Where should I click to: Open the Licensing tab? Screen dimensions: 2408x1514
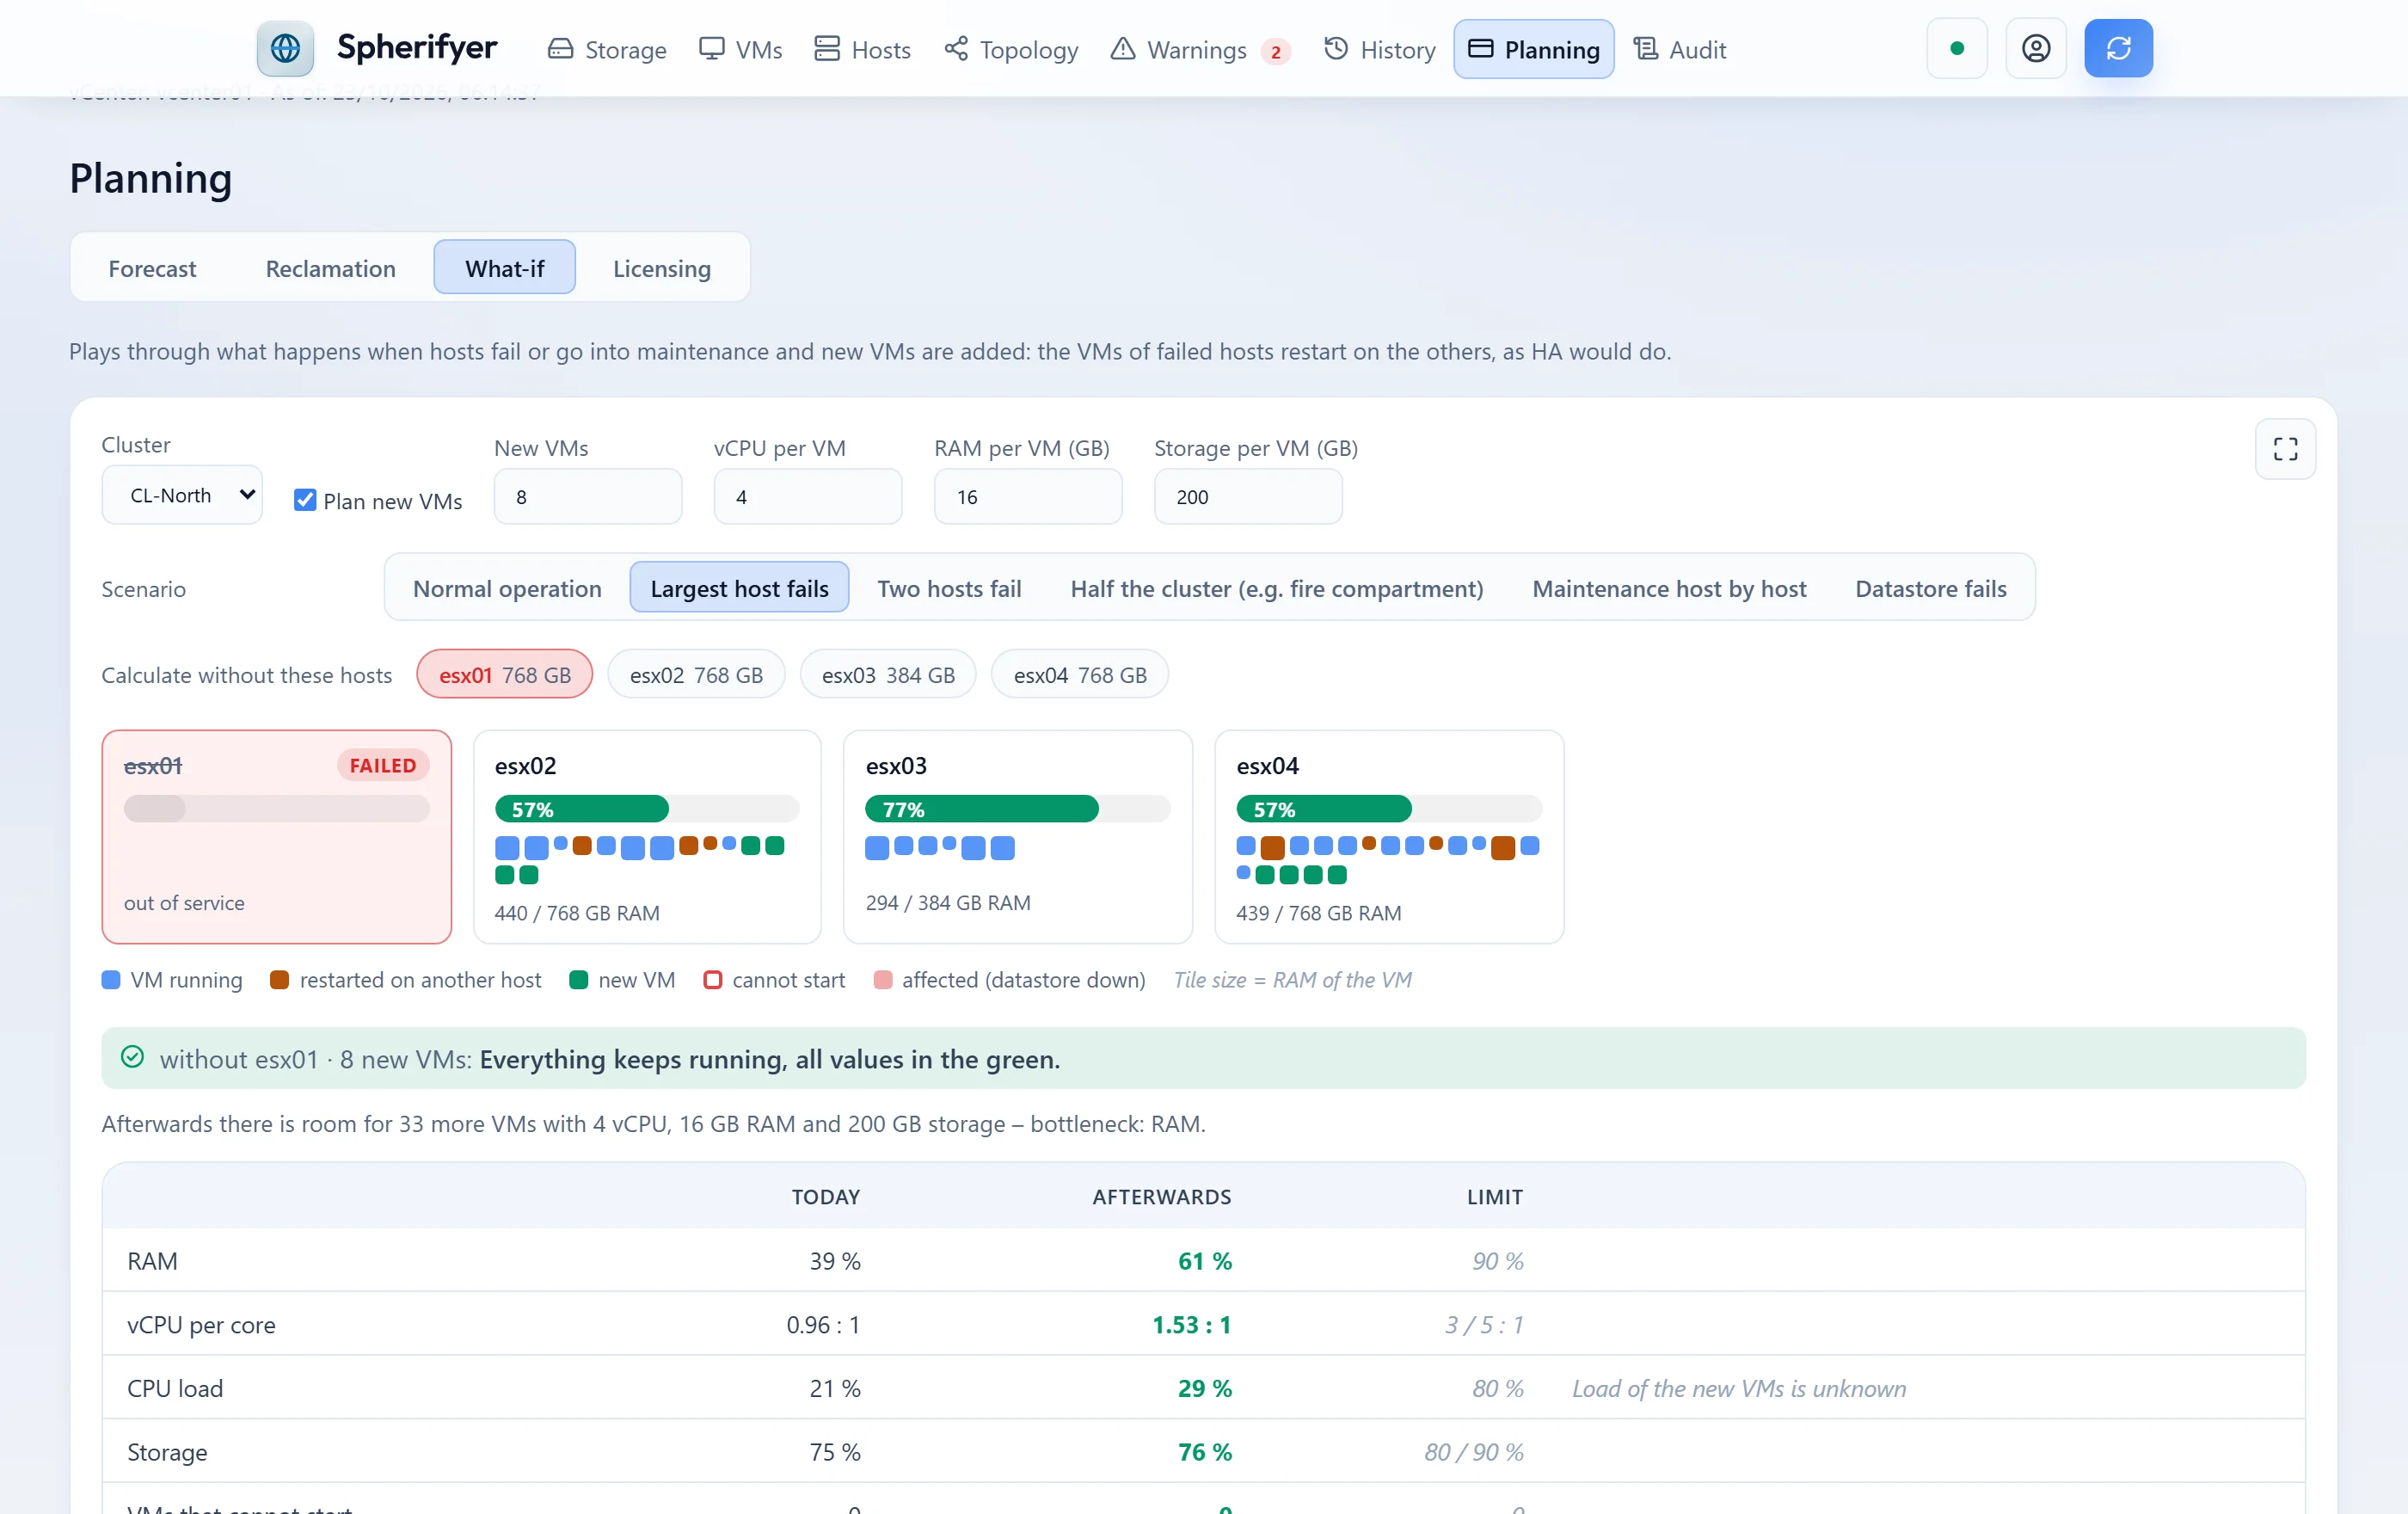tap(661, 268)
